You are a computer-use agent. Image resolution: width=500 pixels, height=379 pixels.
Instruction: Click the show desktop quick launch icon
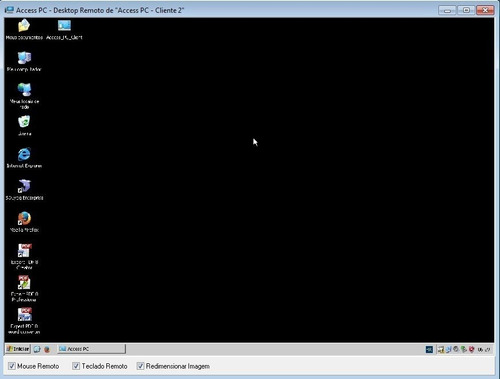[37, 349]
